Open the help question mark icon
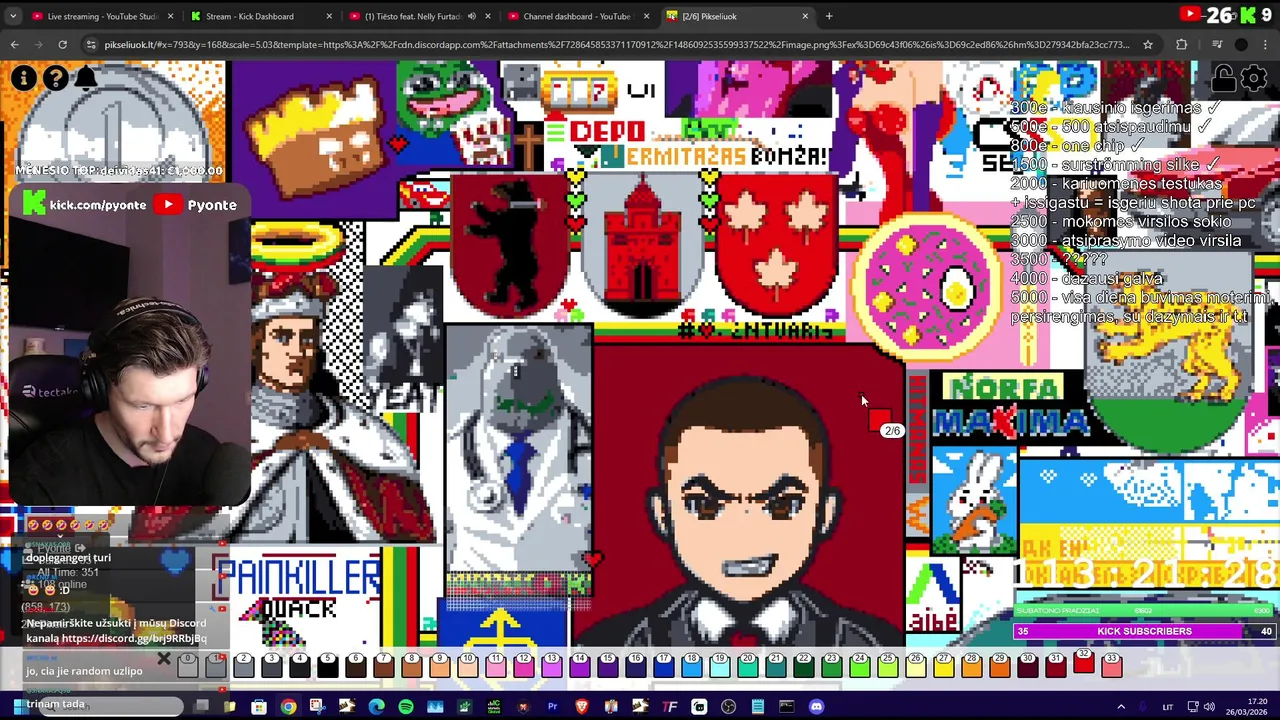Image resolution: width=1280 pixels, height=720 pixels. pyautogui.click(x=56, y=78)
